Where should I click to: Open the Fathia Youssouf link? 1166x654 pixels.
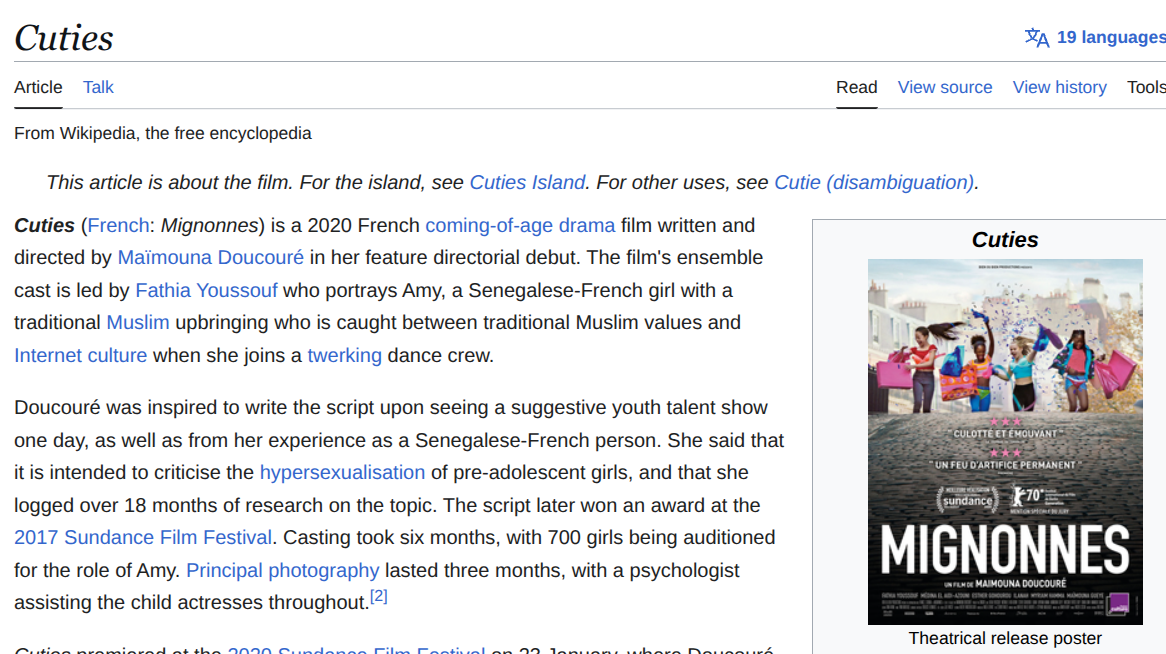coord(206,290)
